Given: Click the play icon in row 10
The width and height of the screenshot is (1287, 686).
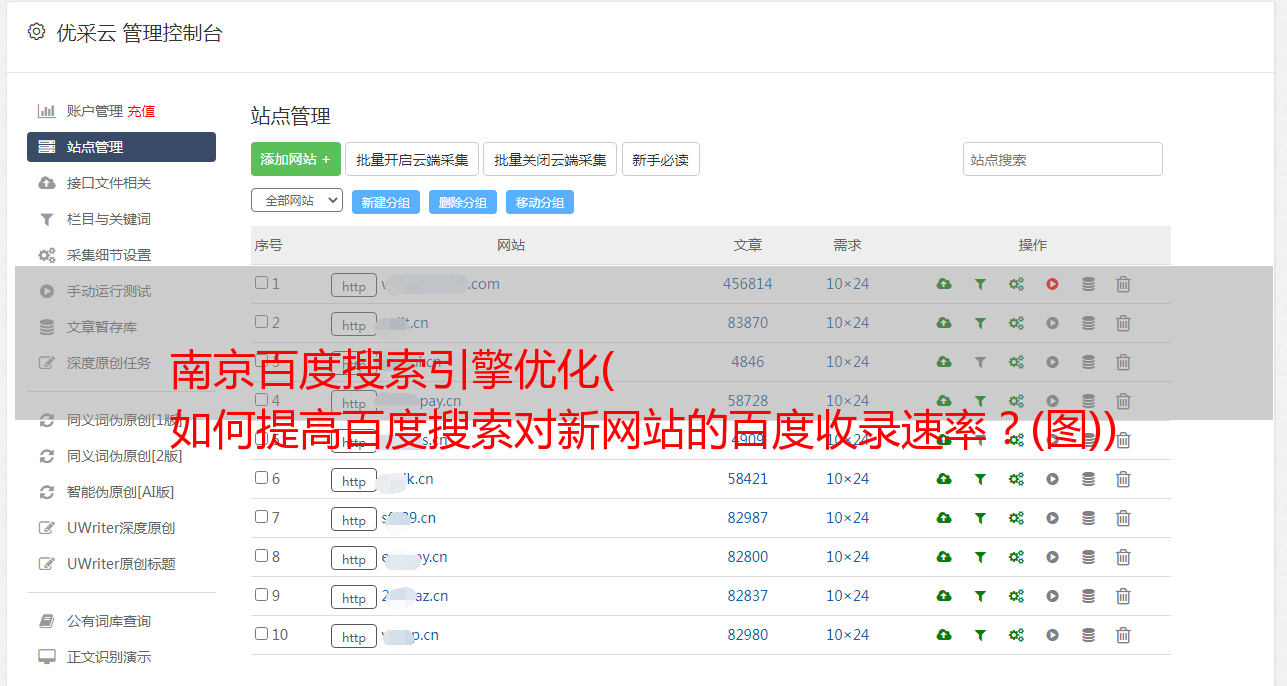Looking at the screenshot, I should [1052, 635].
